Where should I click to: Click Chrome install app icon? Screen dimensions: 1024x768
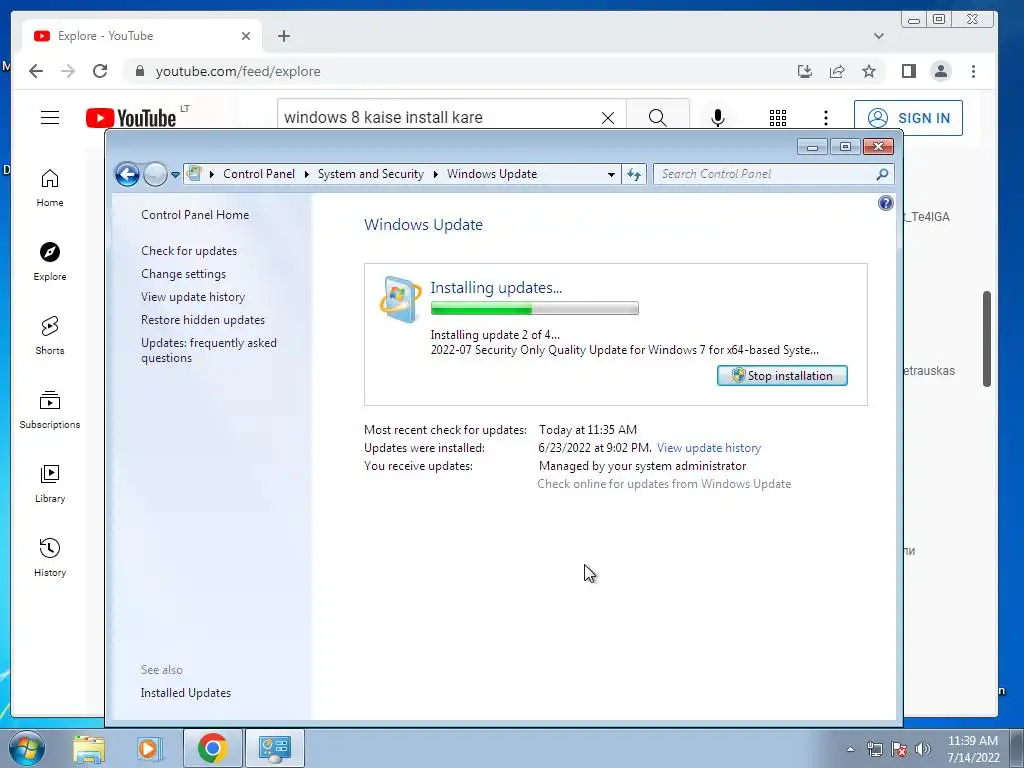tap(805, 71)
